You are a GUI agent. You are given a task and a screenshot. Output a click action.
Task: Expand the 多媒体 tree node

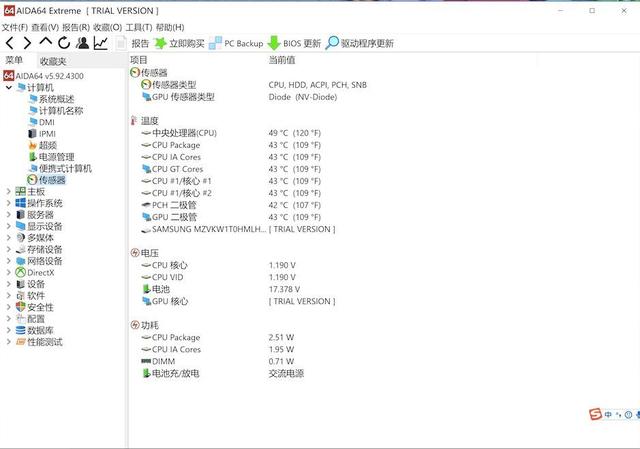(9, 238)
